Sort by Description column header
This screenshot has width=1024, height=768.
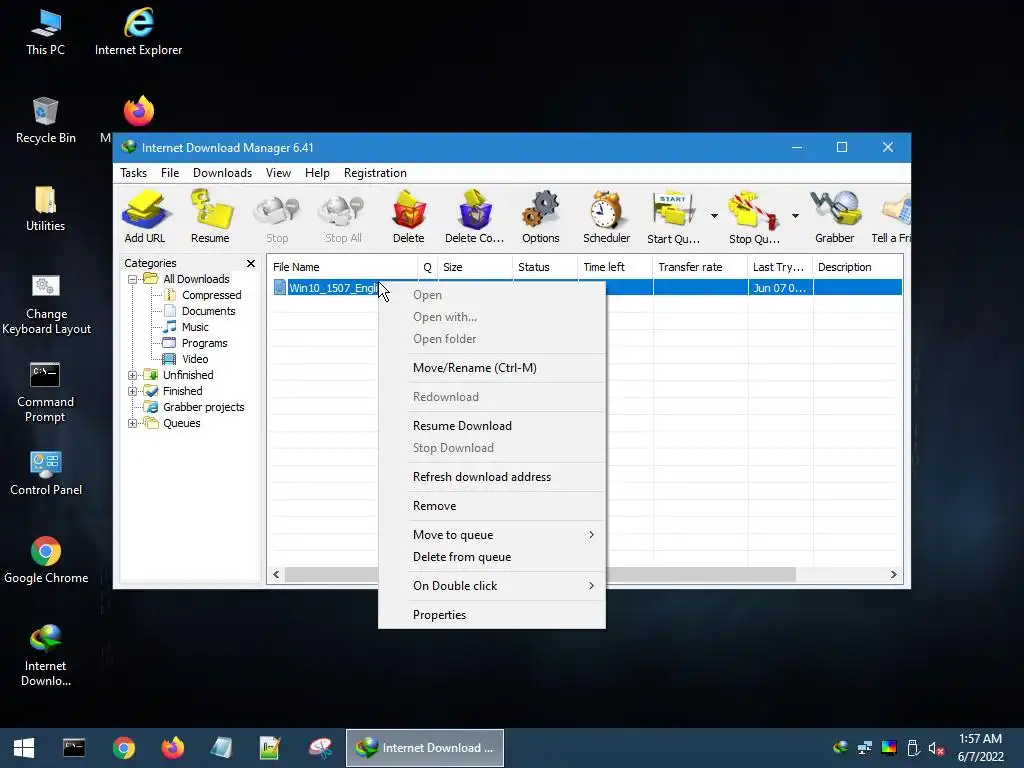tap(857, 267)
